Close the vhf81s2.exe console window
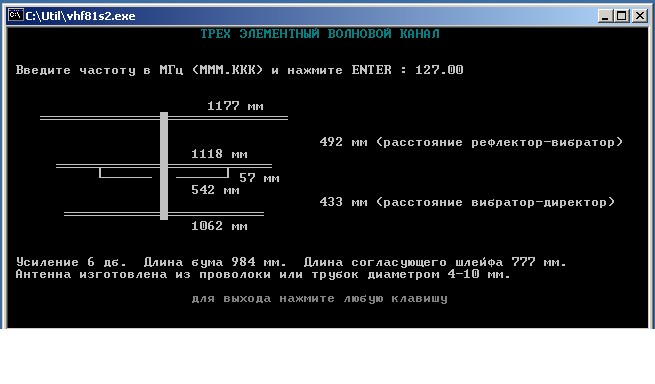Screen dimensions: 655x384 pos(640,16)
